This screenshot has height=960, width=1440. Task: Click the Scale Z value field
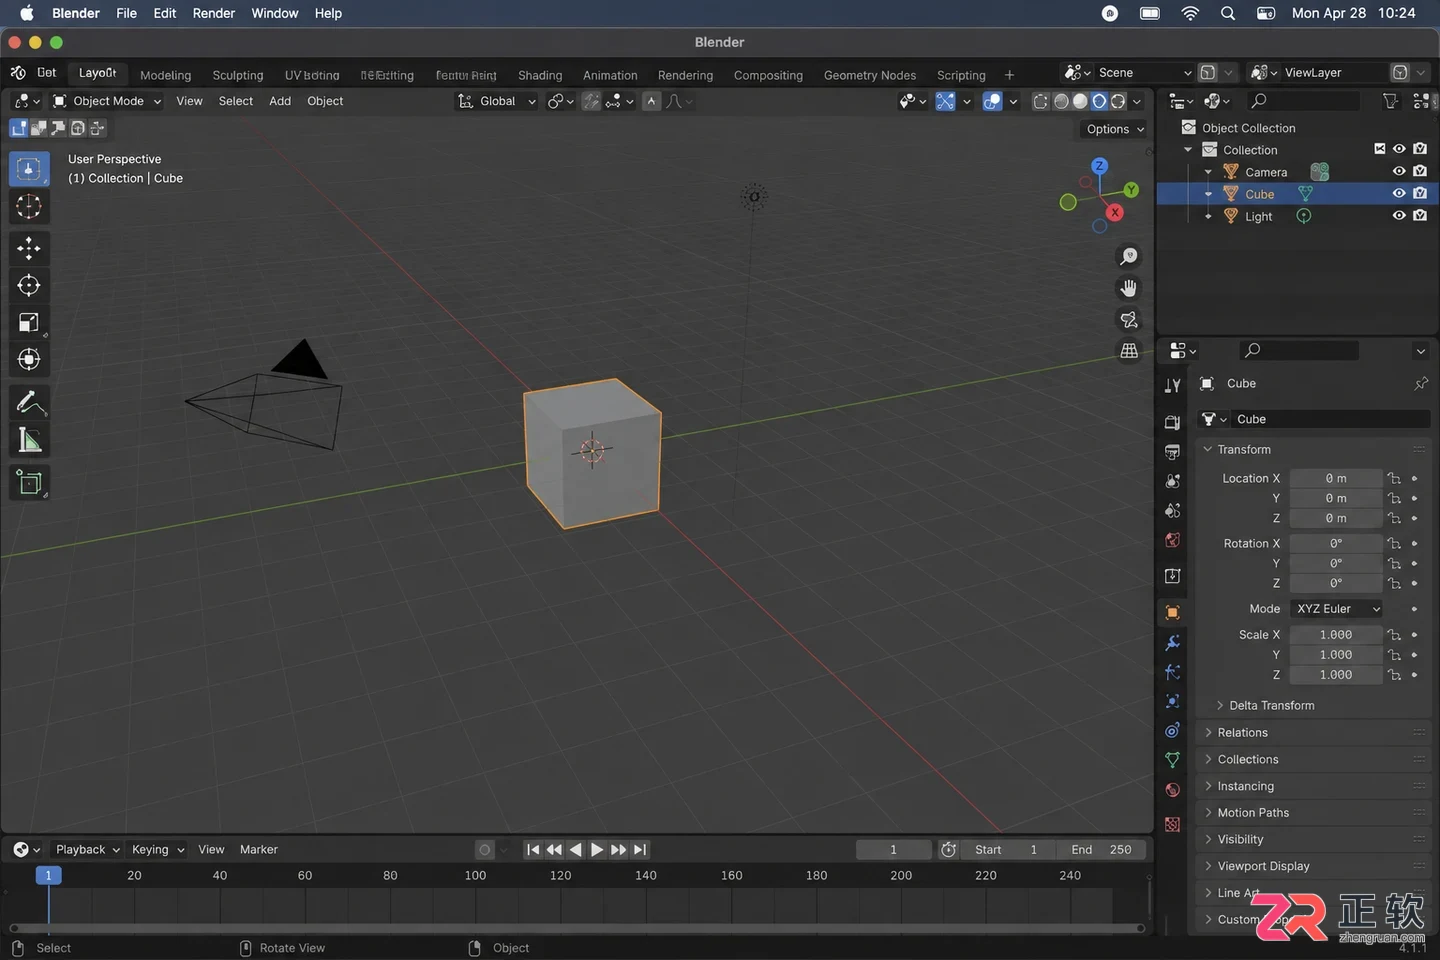(1336, 675)
